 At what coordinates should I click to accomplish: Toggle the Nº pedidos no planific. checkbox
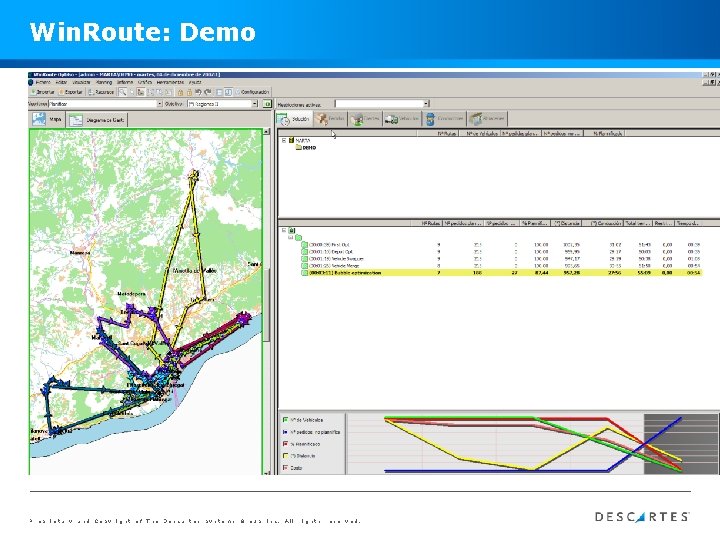(x=286, y=432)
